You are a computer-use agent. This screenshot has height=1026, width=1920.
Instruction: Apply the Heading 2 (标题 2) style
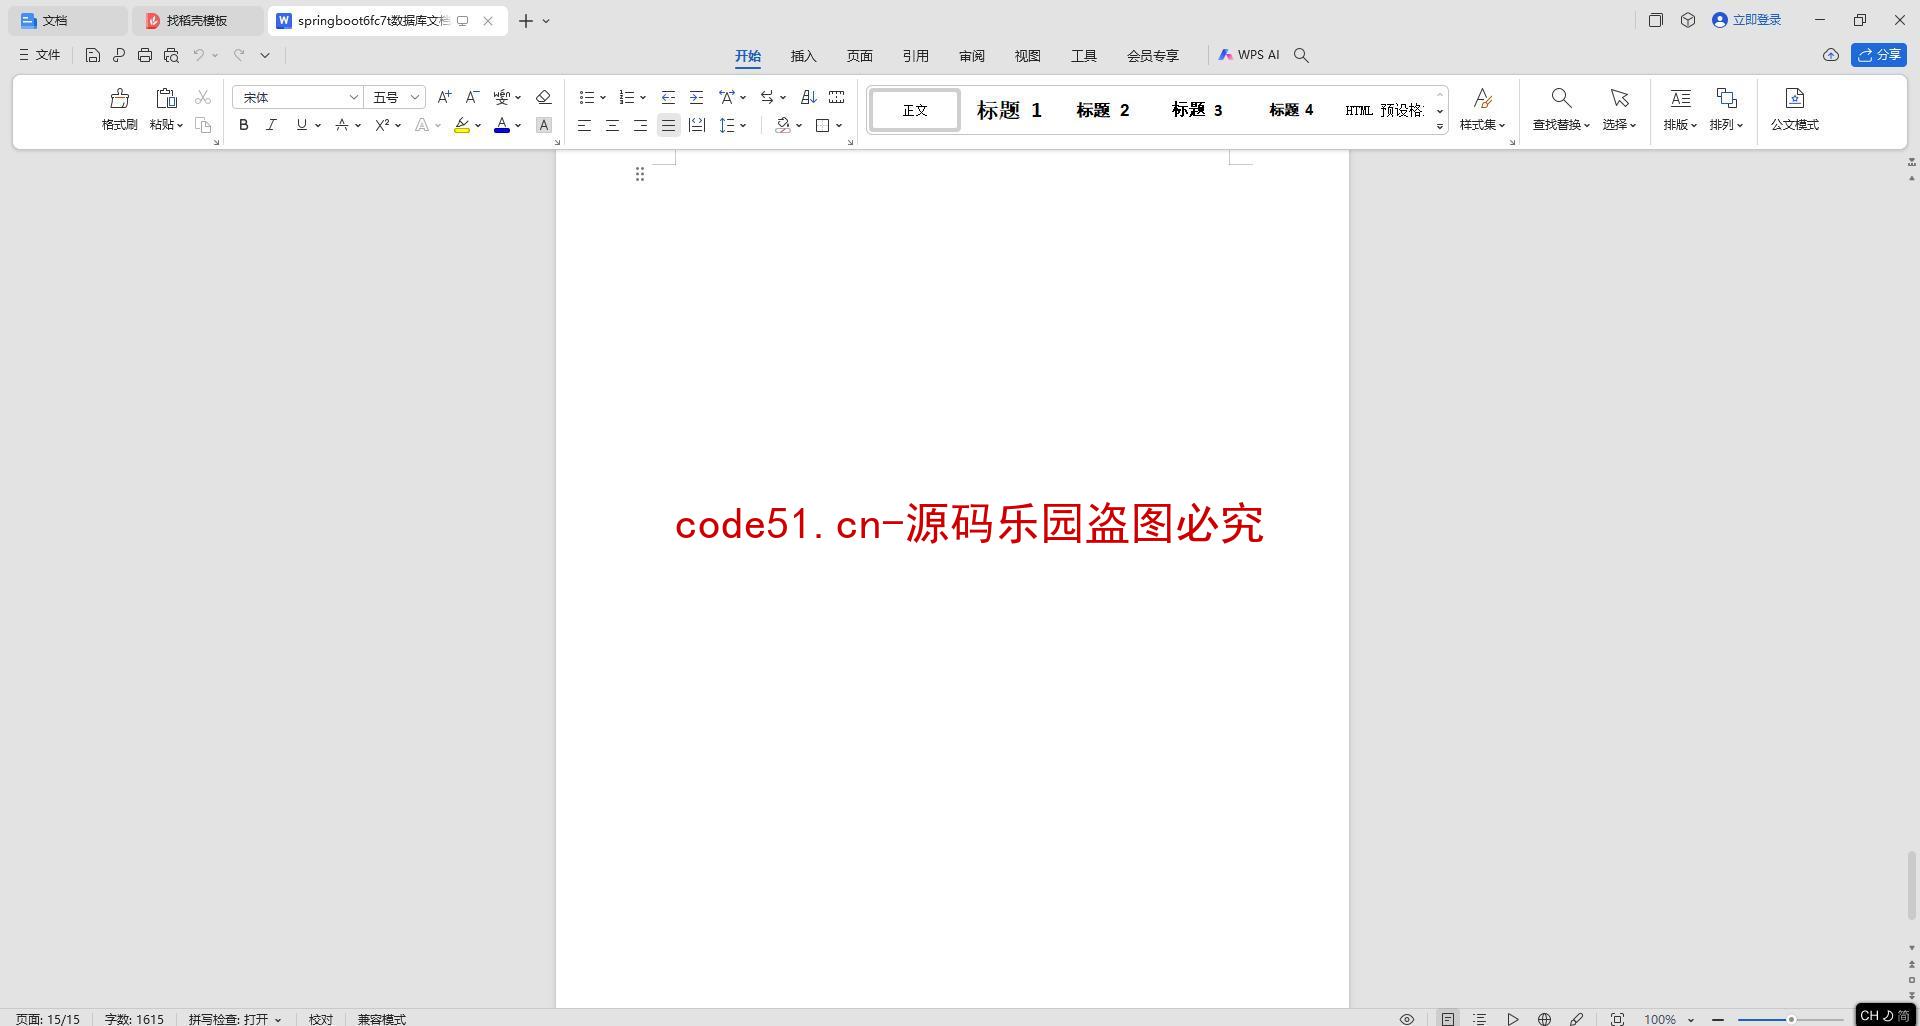click(1102, 110)
